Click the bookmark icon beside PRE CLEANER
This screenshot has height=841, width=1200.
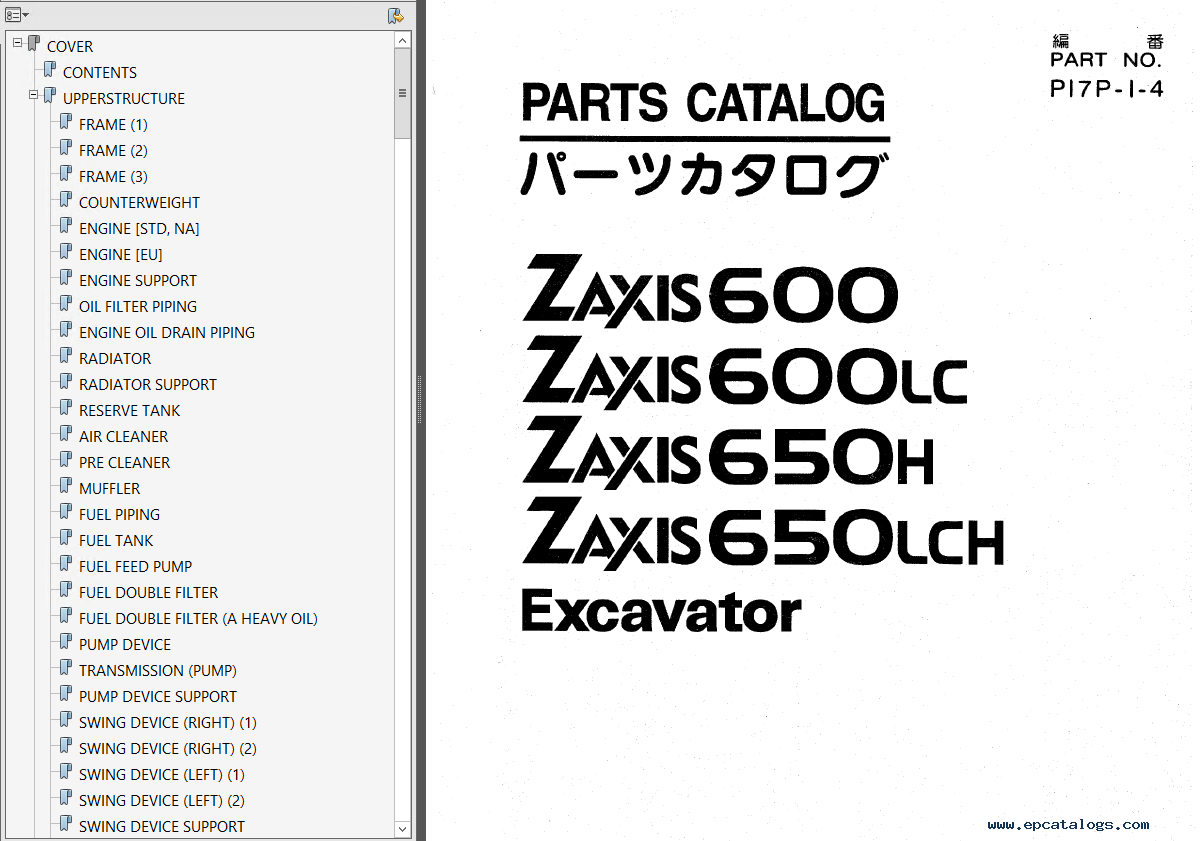(x=66, y=461)
